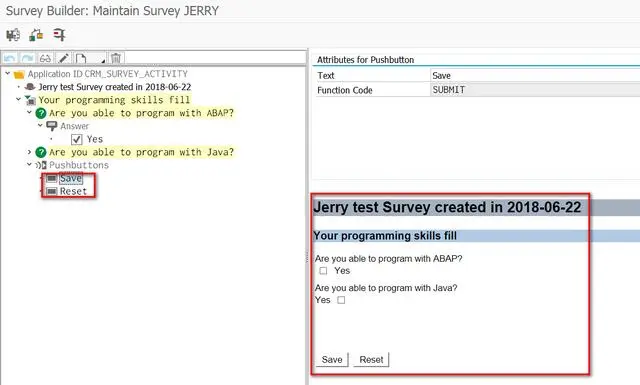Select the Pushbuttons tree node label
Screen dimensions: 640x385
click(79, 165)
